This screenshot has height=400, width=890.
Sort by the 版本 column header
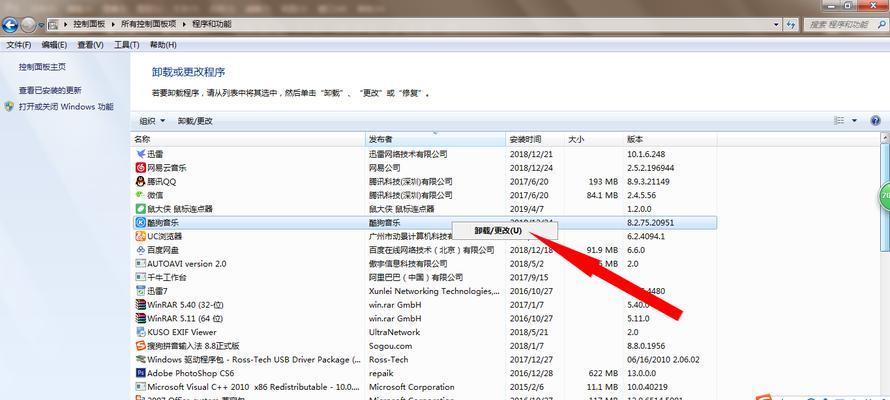coord(670,139)
